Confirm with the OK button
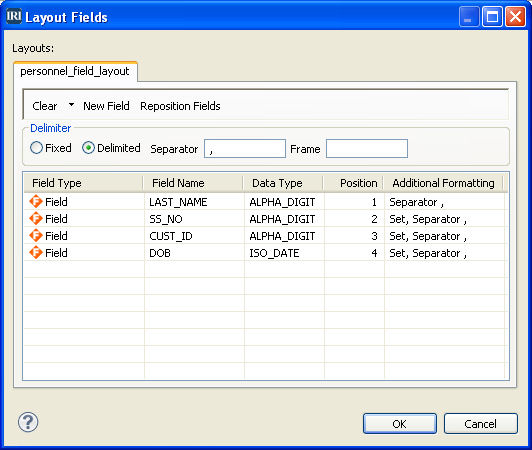This screenshot has height=450, width=532. (x=400, y=424)
